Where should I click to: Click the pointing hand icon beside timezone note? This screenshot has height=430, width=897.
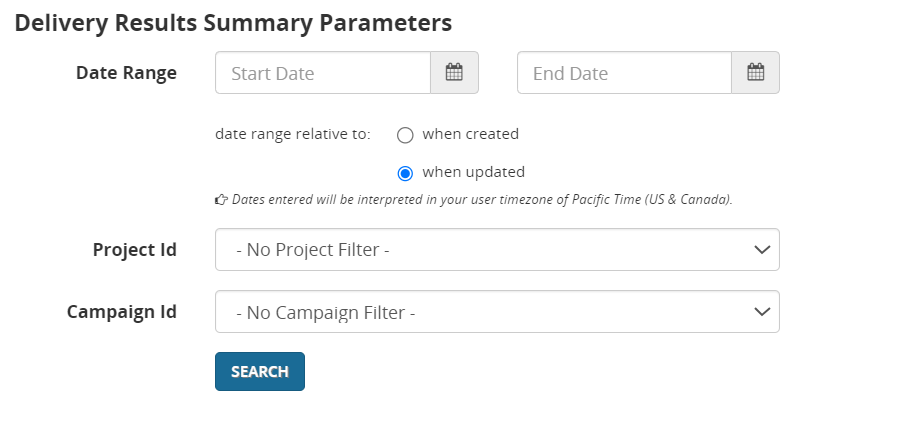click(221, 200)
